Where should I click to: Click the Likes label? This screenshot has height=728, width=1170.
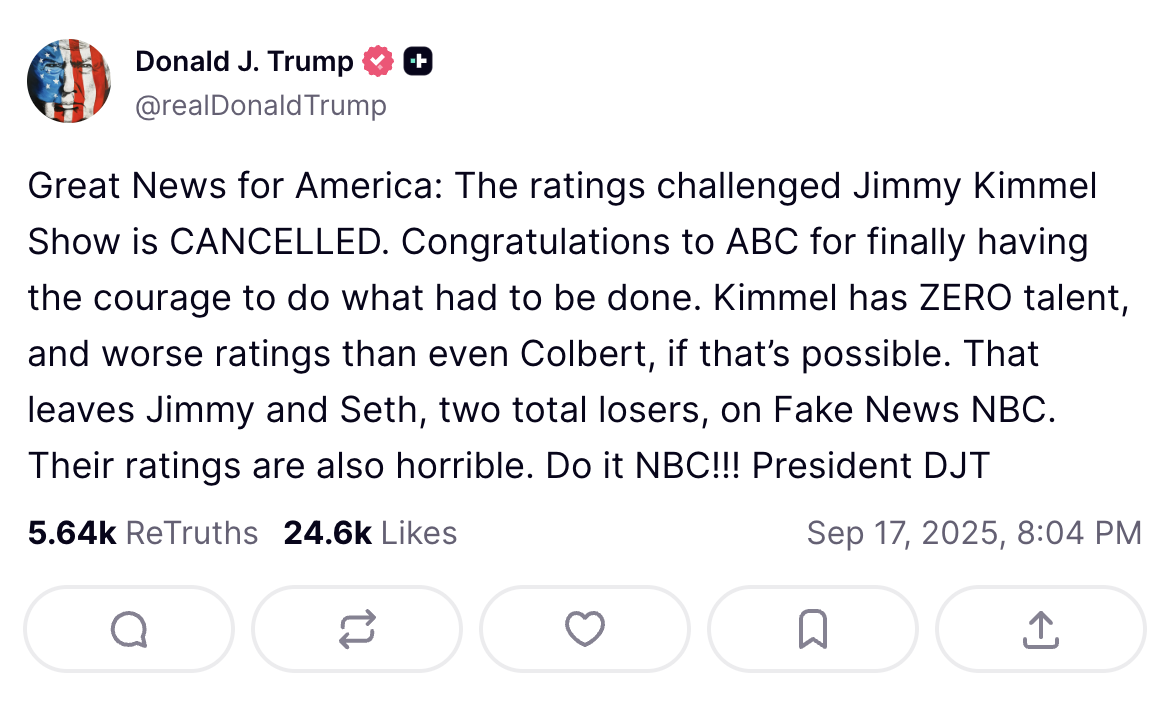click(419, 533)
